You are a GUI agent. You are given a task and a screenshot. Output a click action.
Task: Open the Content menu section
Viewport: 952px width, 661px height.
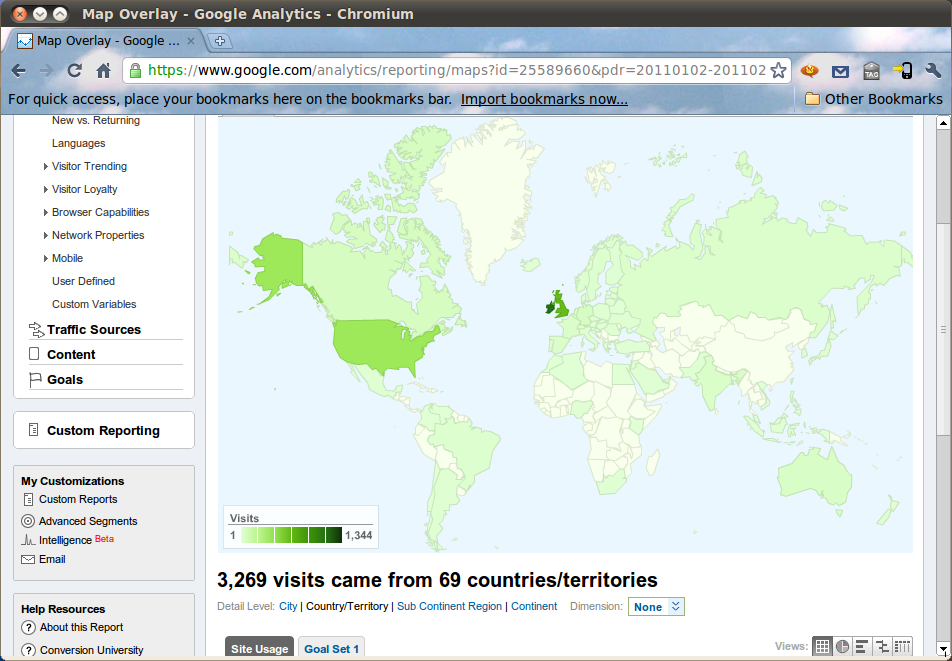(71, 354)
